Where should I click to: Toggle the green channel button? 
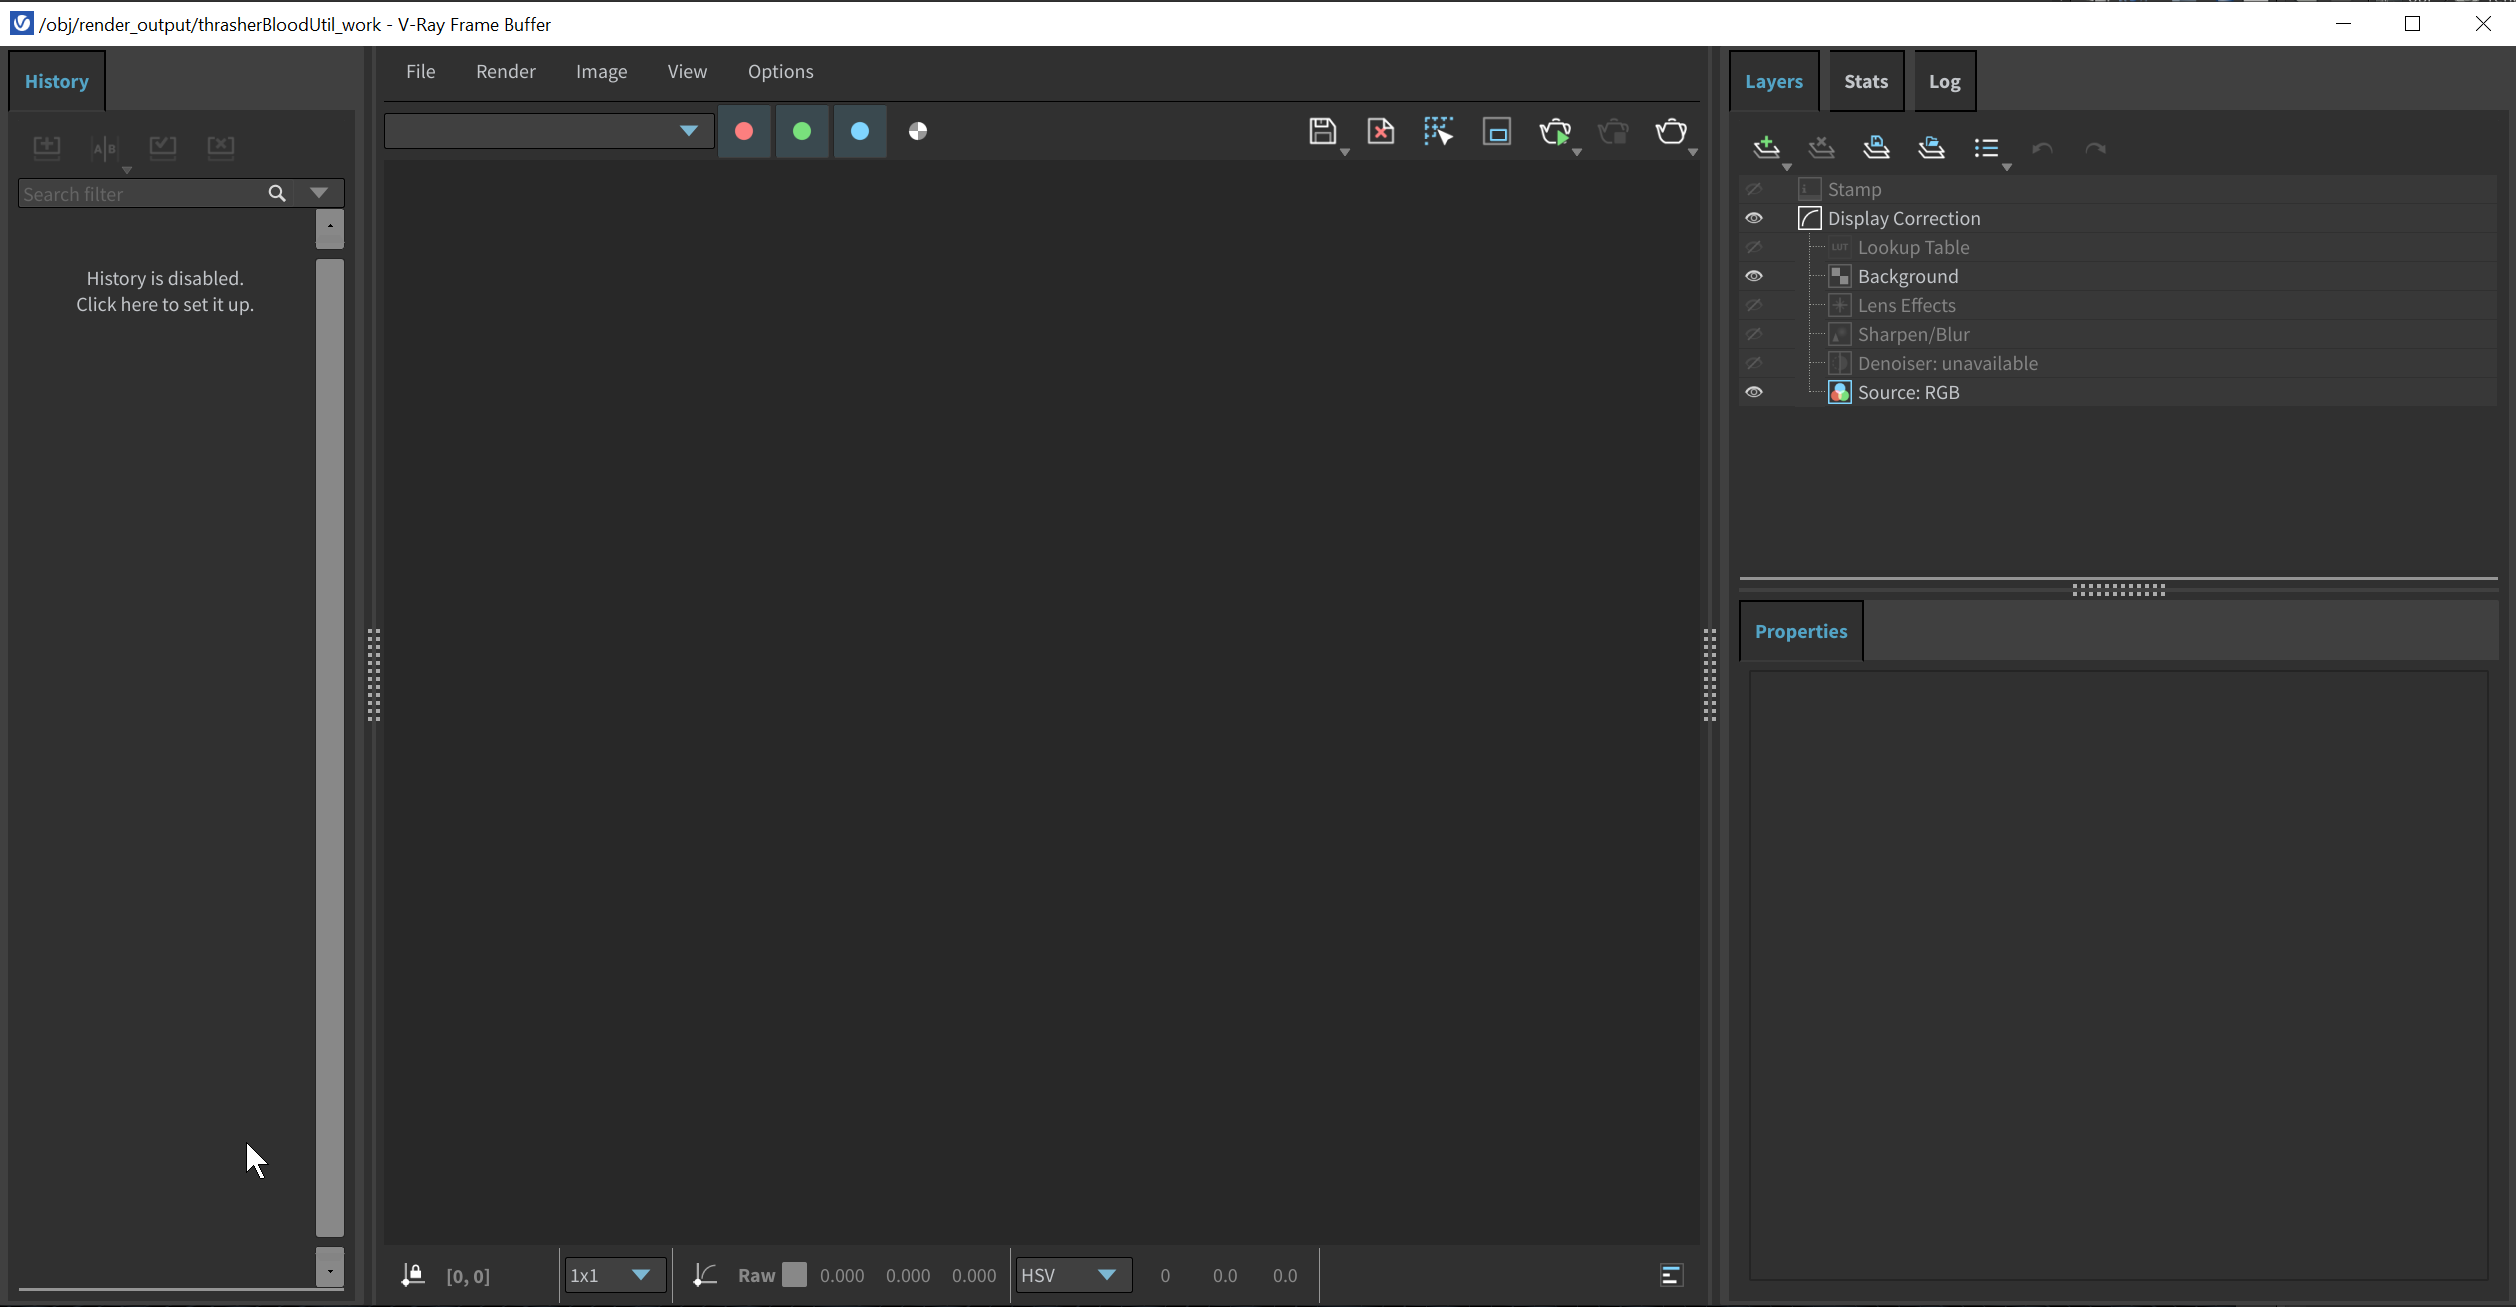click(801, 131)
